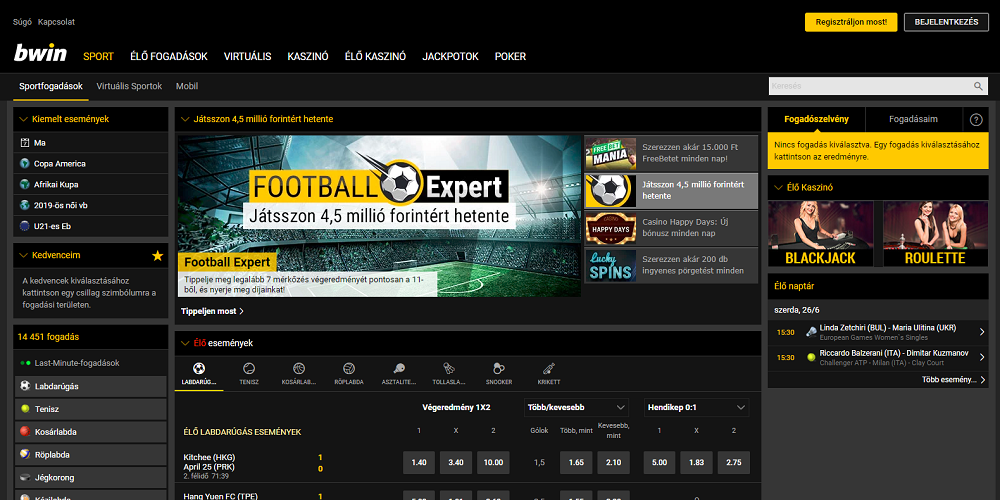This screenshot has height=500, width=1000.
Task: Select the Tenisz sport icon tab
Action: 248,372
